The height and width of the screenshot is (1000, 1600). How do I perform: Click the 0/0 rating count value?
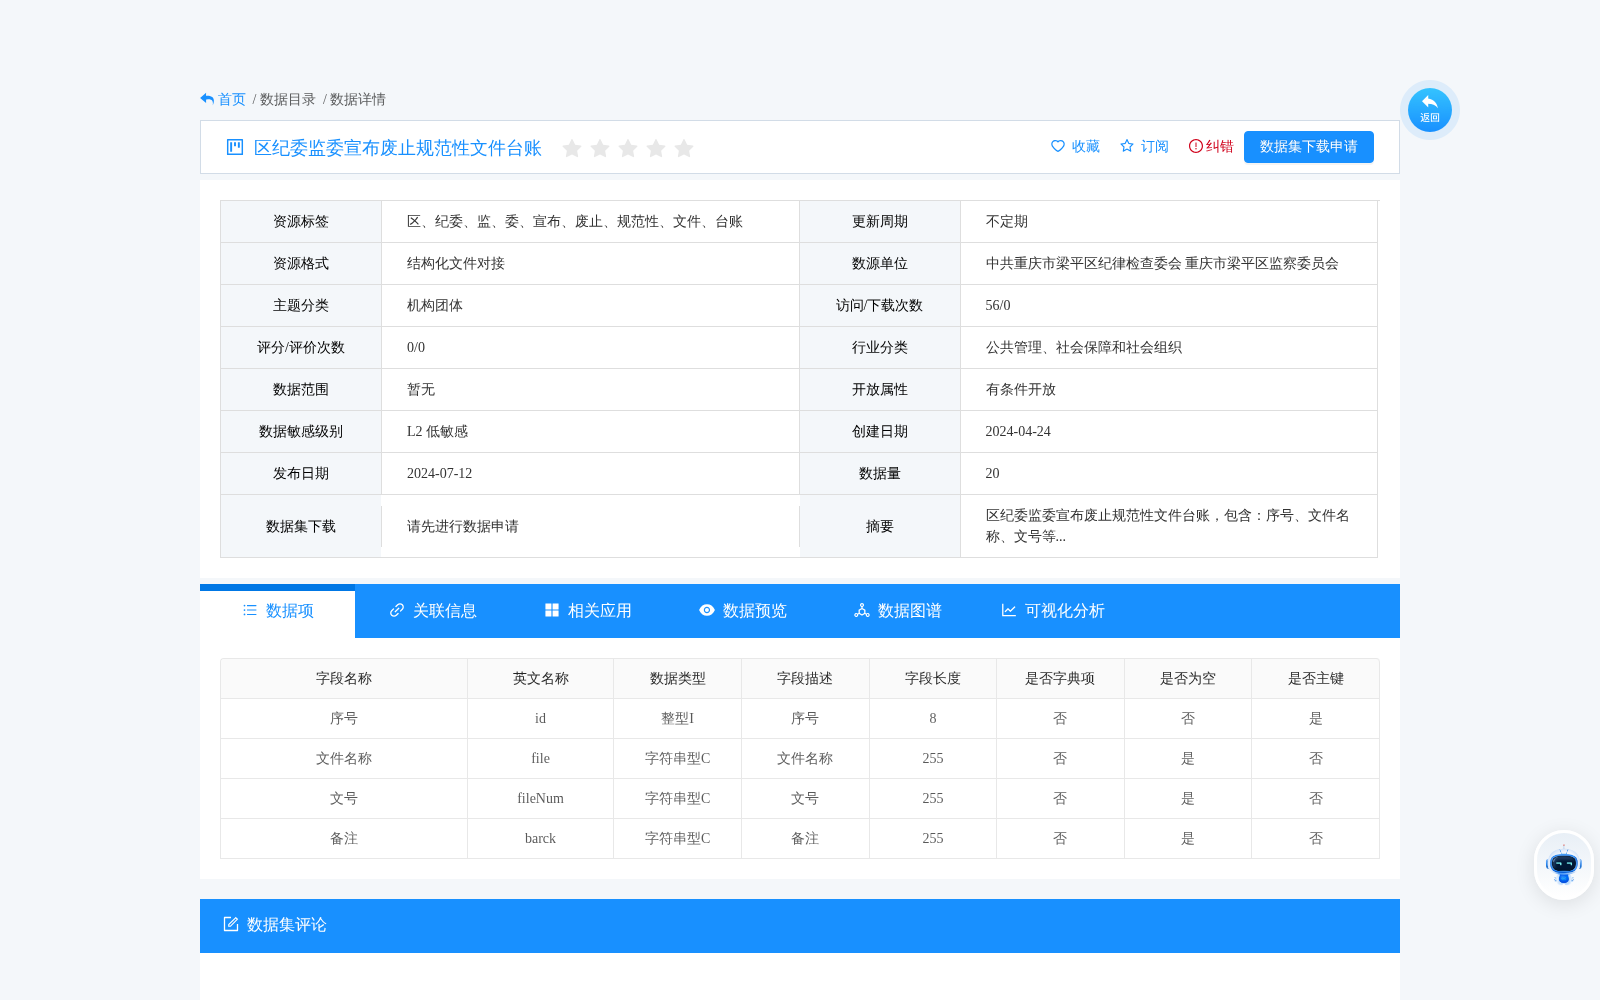416,348
